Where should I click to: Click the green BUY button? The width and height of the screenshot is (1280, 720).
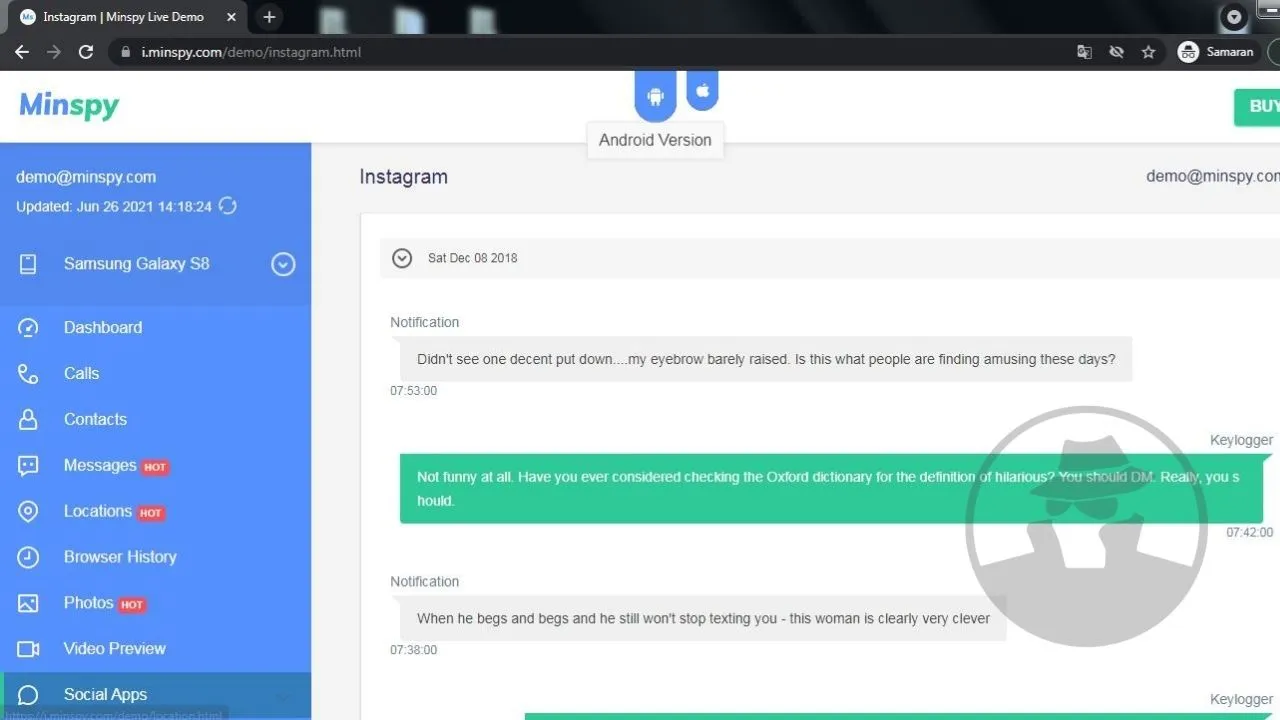pyautogui.click(x=1257, y=106)
